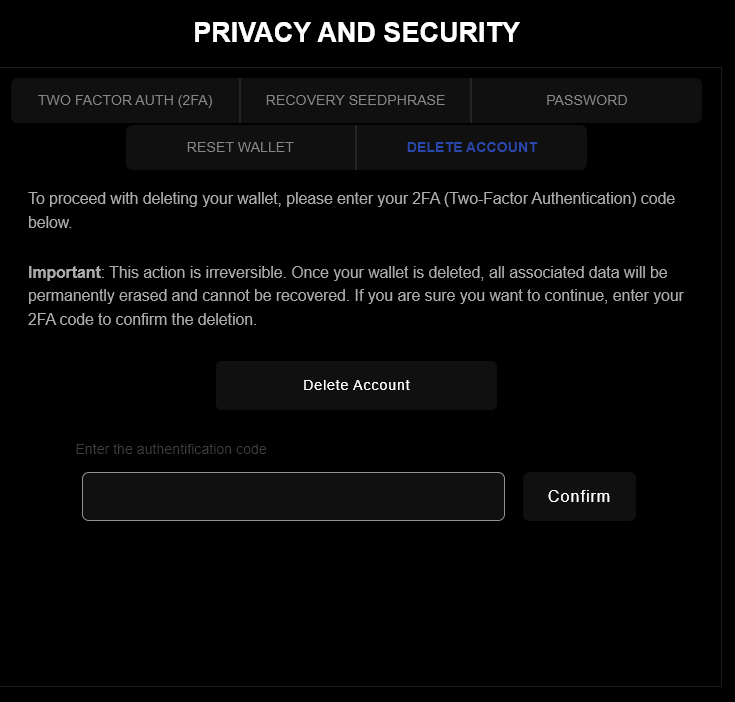Click the Privacy and Security heading
The height and width of the screenshot is (702, 735).
point(356,32)
